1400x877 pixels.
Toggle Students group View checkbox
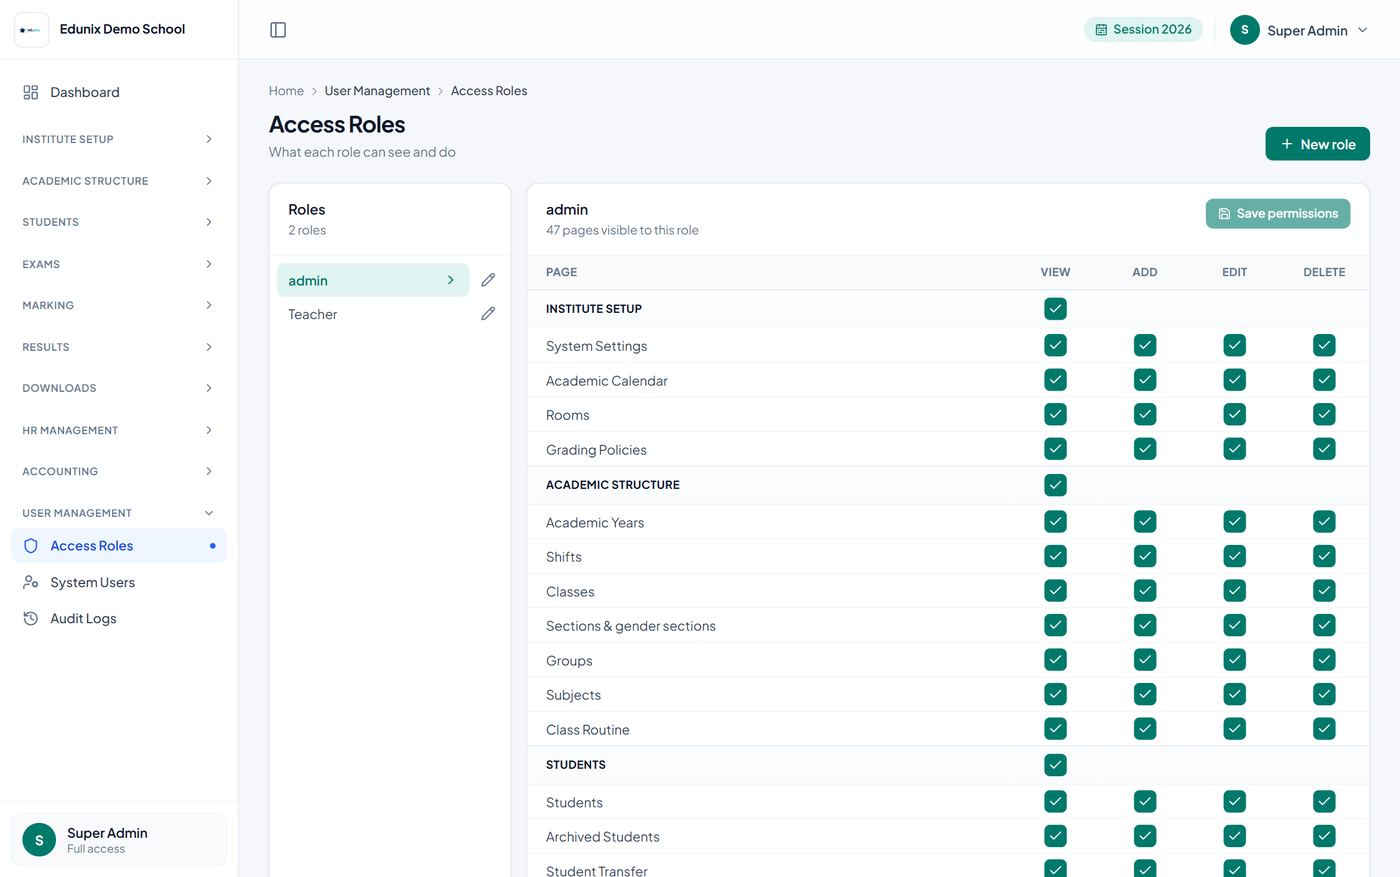point(1055,765)
